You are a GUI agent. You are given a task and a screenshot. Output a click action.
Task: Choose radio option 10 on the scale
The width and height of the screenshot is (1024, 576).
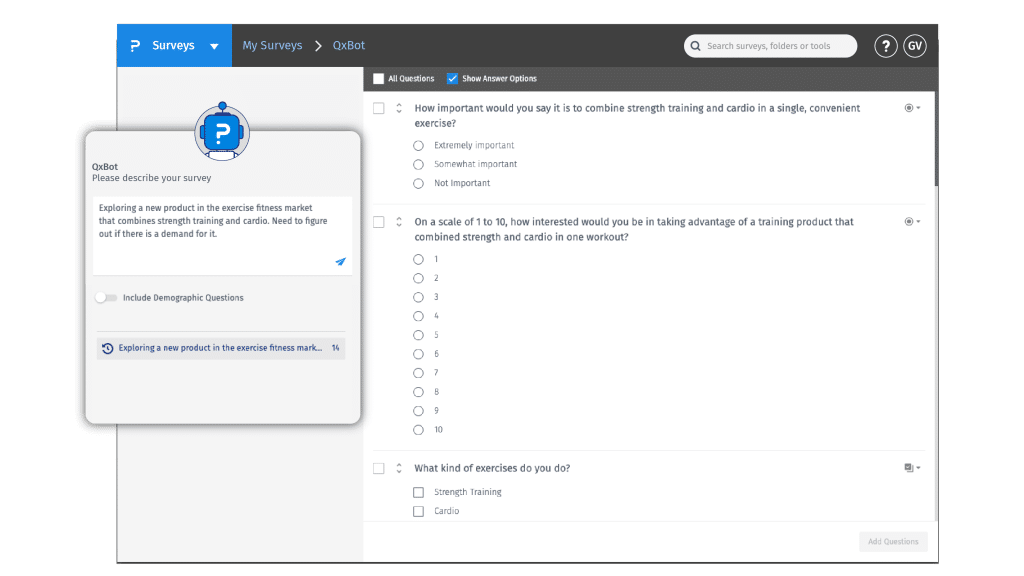pos(419,430)
